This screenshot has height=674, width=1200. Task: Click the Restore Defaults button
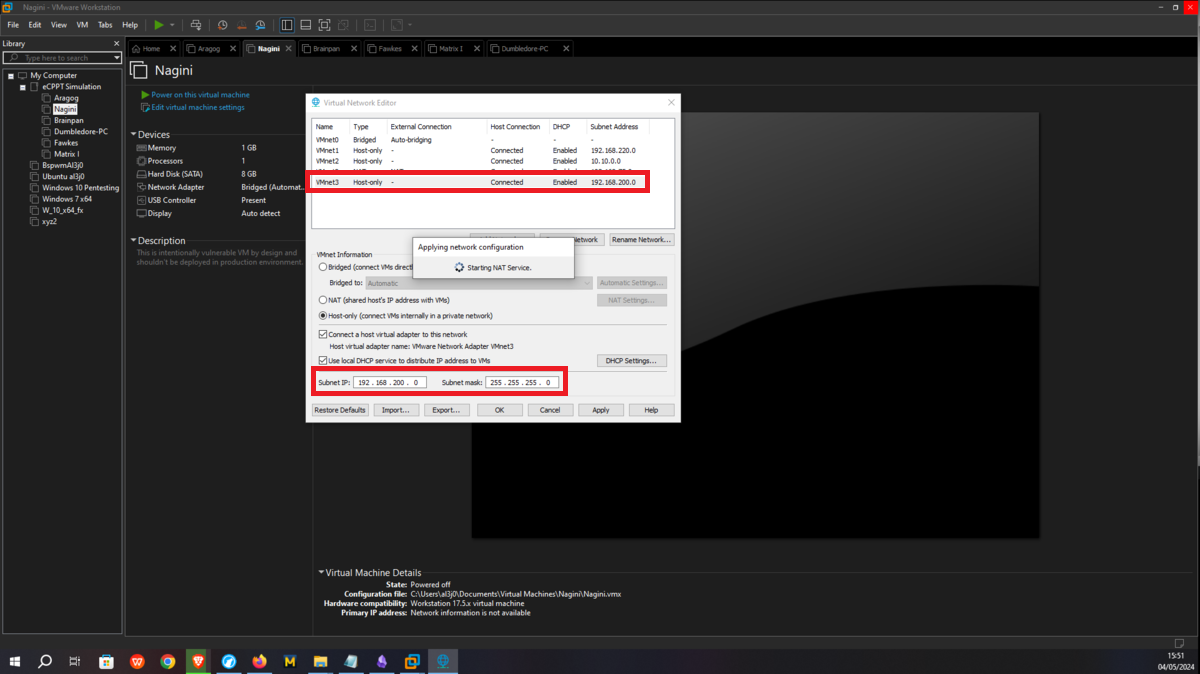click(340, 410)
